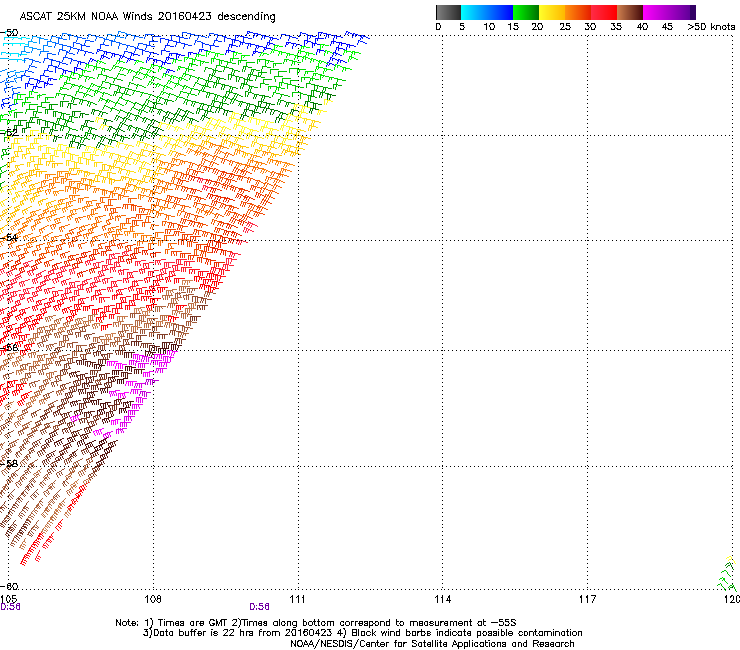Screen dimensions: 740x650
Task: Click the cyan 5-10 knots color swatch
Action: pyautogui.click(x=474, y=12)
